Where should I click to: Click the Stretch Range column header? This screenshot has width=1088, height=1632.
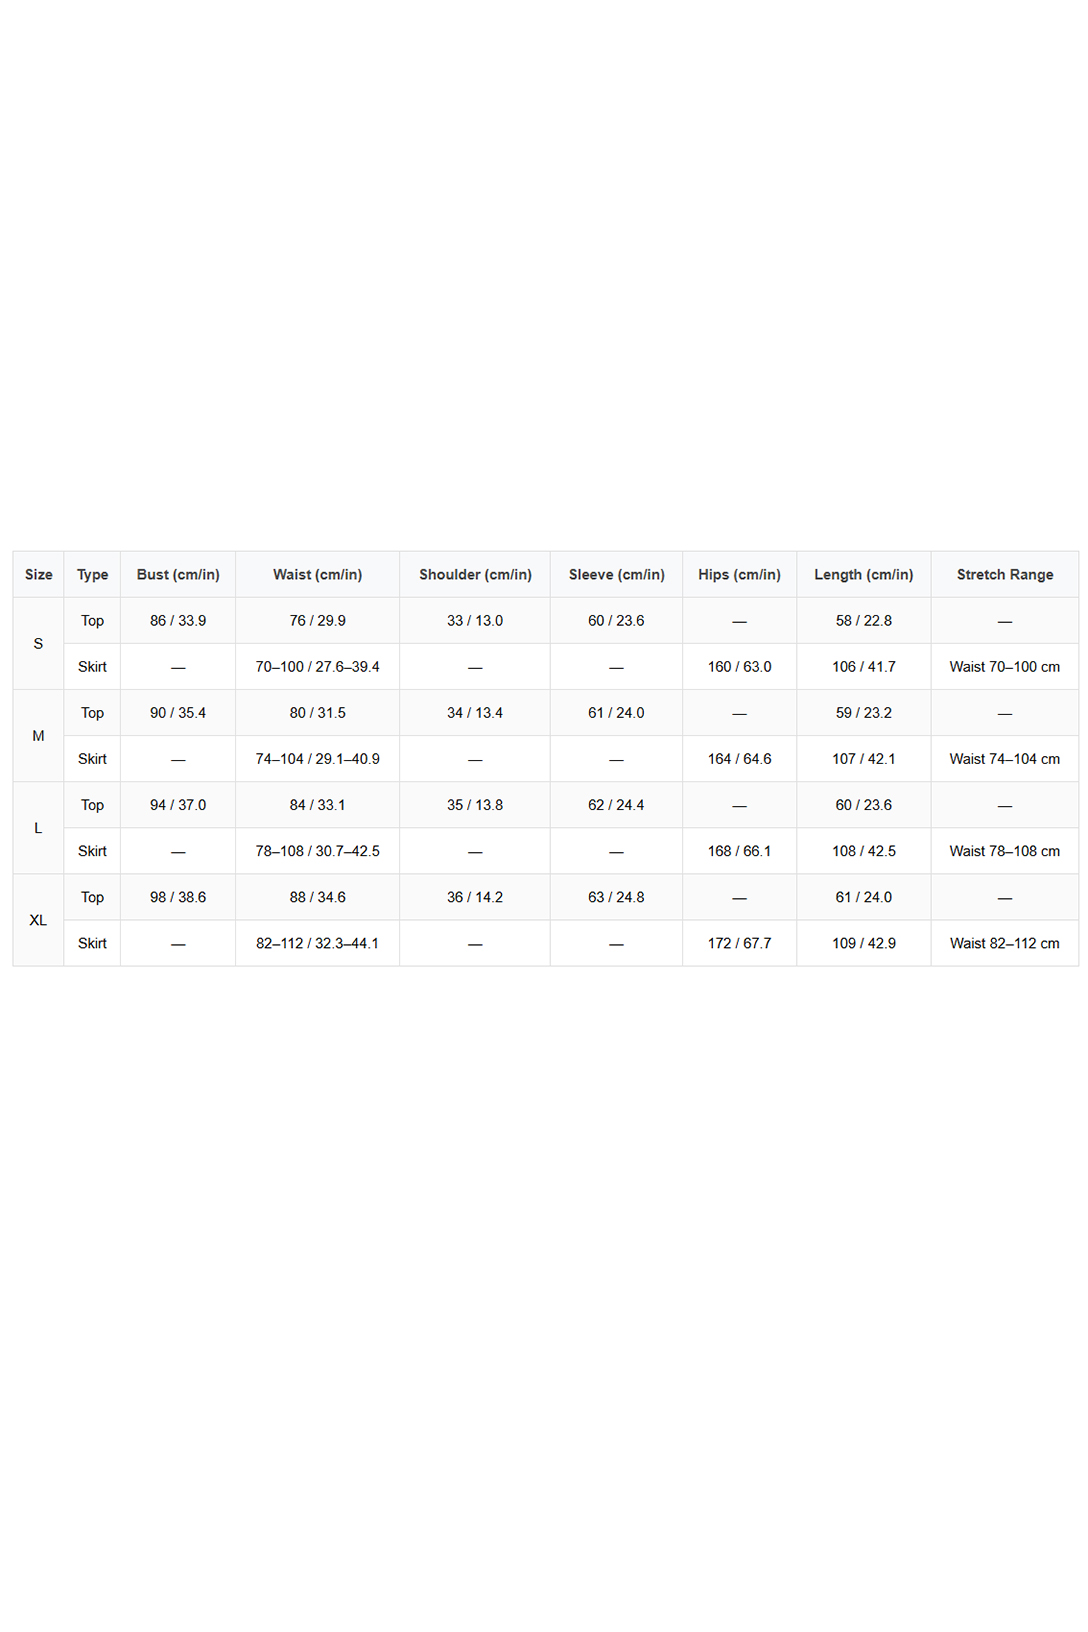1004,575
